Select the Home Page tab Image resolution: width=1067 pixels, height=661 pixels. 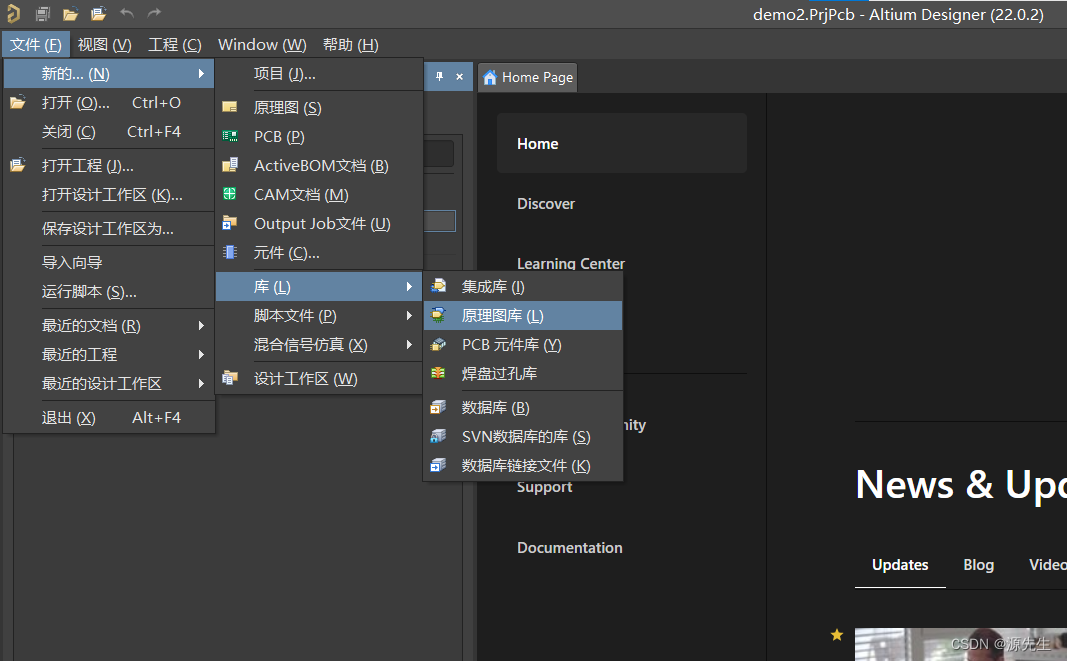[x=528, y=78]
